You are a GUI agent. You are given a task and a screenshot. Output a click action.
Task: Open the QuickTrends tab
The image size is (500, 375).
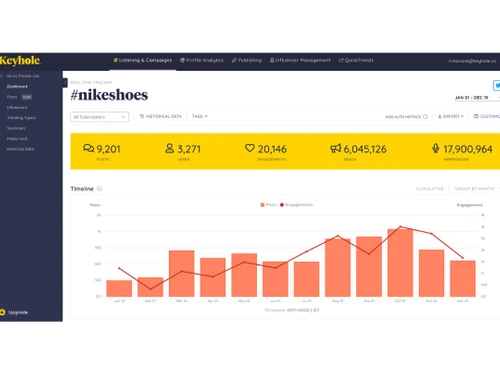(356, 60)
